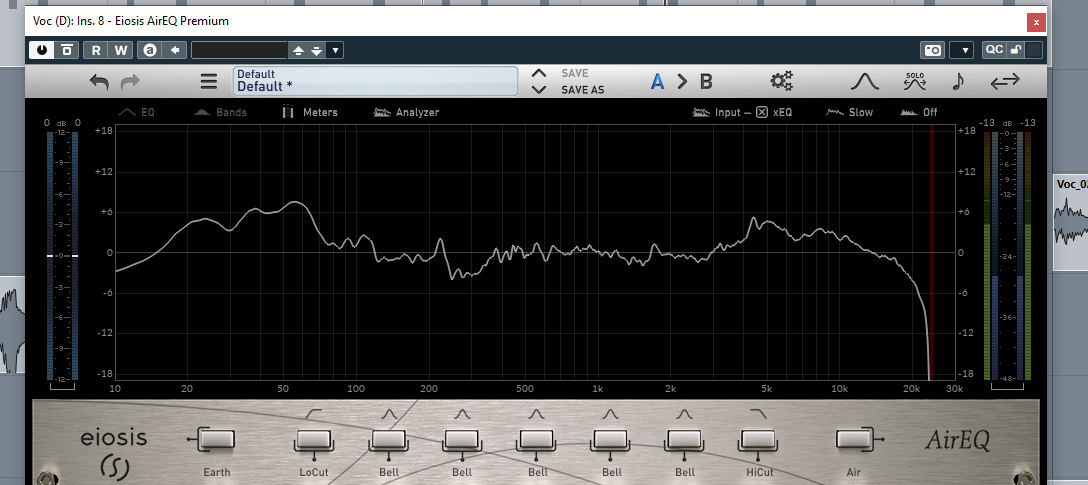Change the analyzer Off mode setting
Image resolution: width=1088 pixels, height=485 pixels.
pos(919,112)
